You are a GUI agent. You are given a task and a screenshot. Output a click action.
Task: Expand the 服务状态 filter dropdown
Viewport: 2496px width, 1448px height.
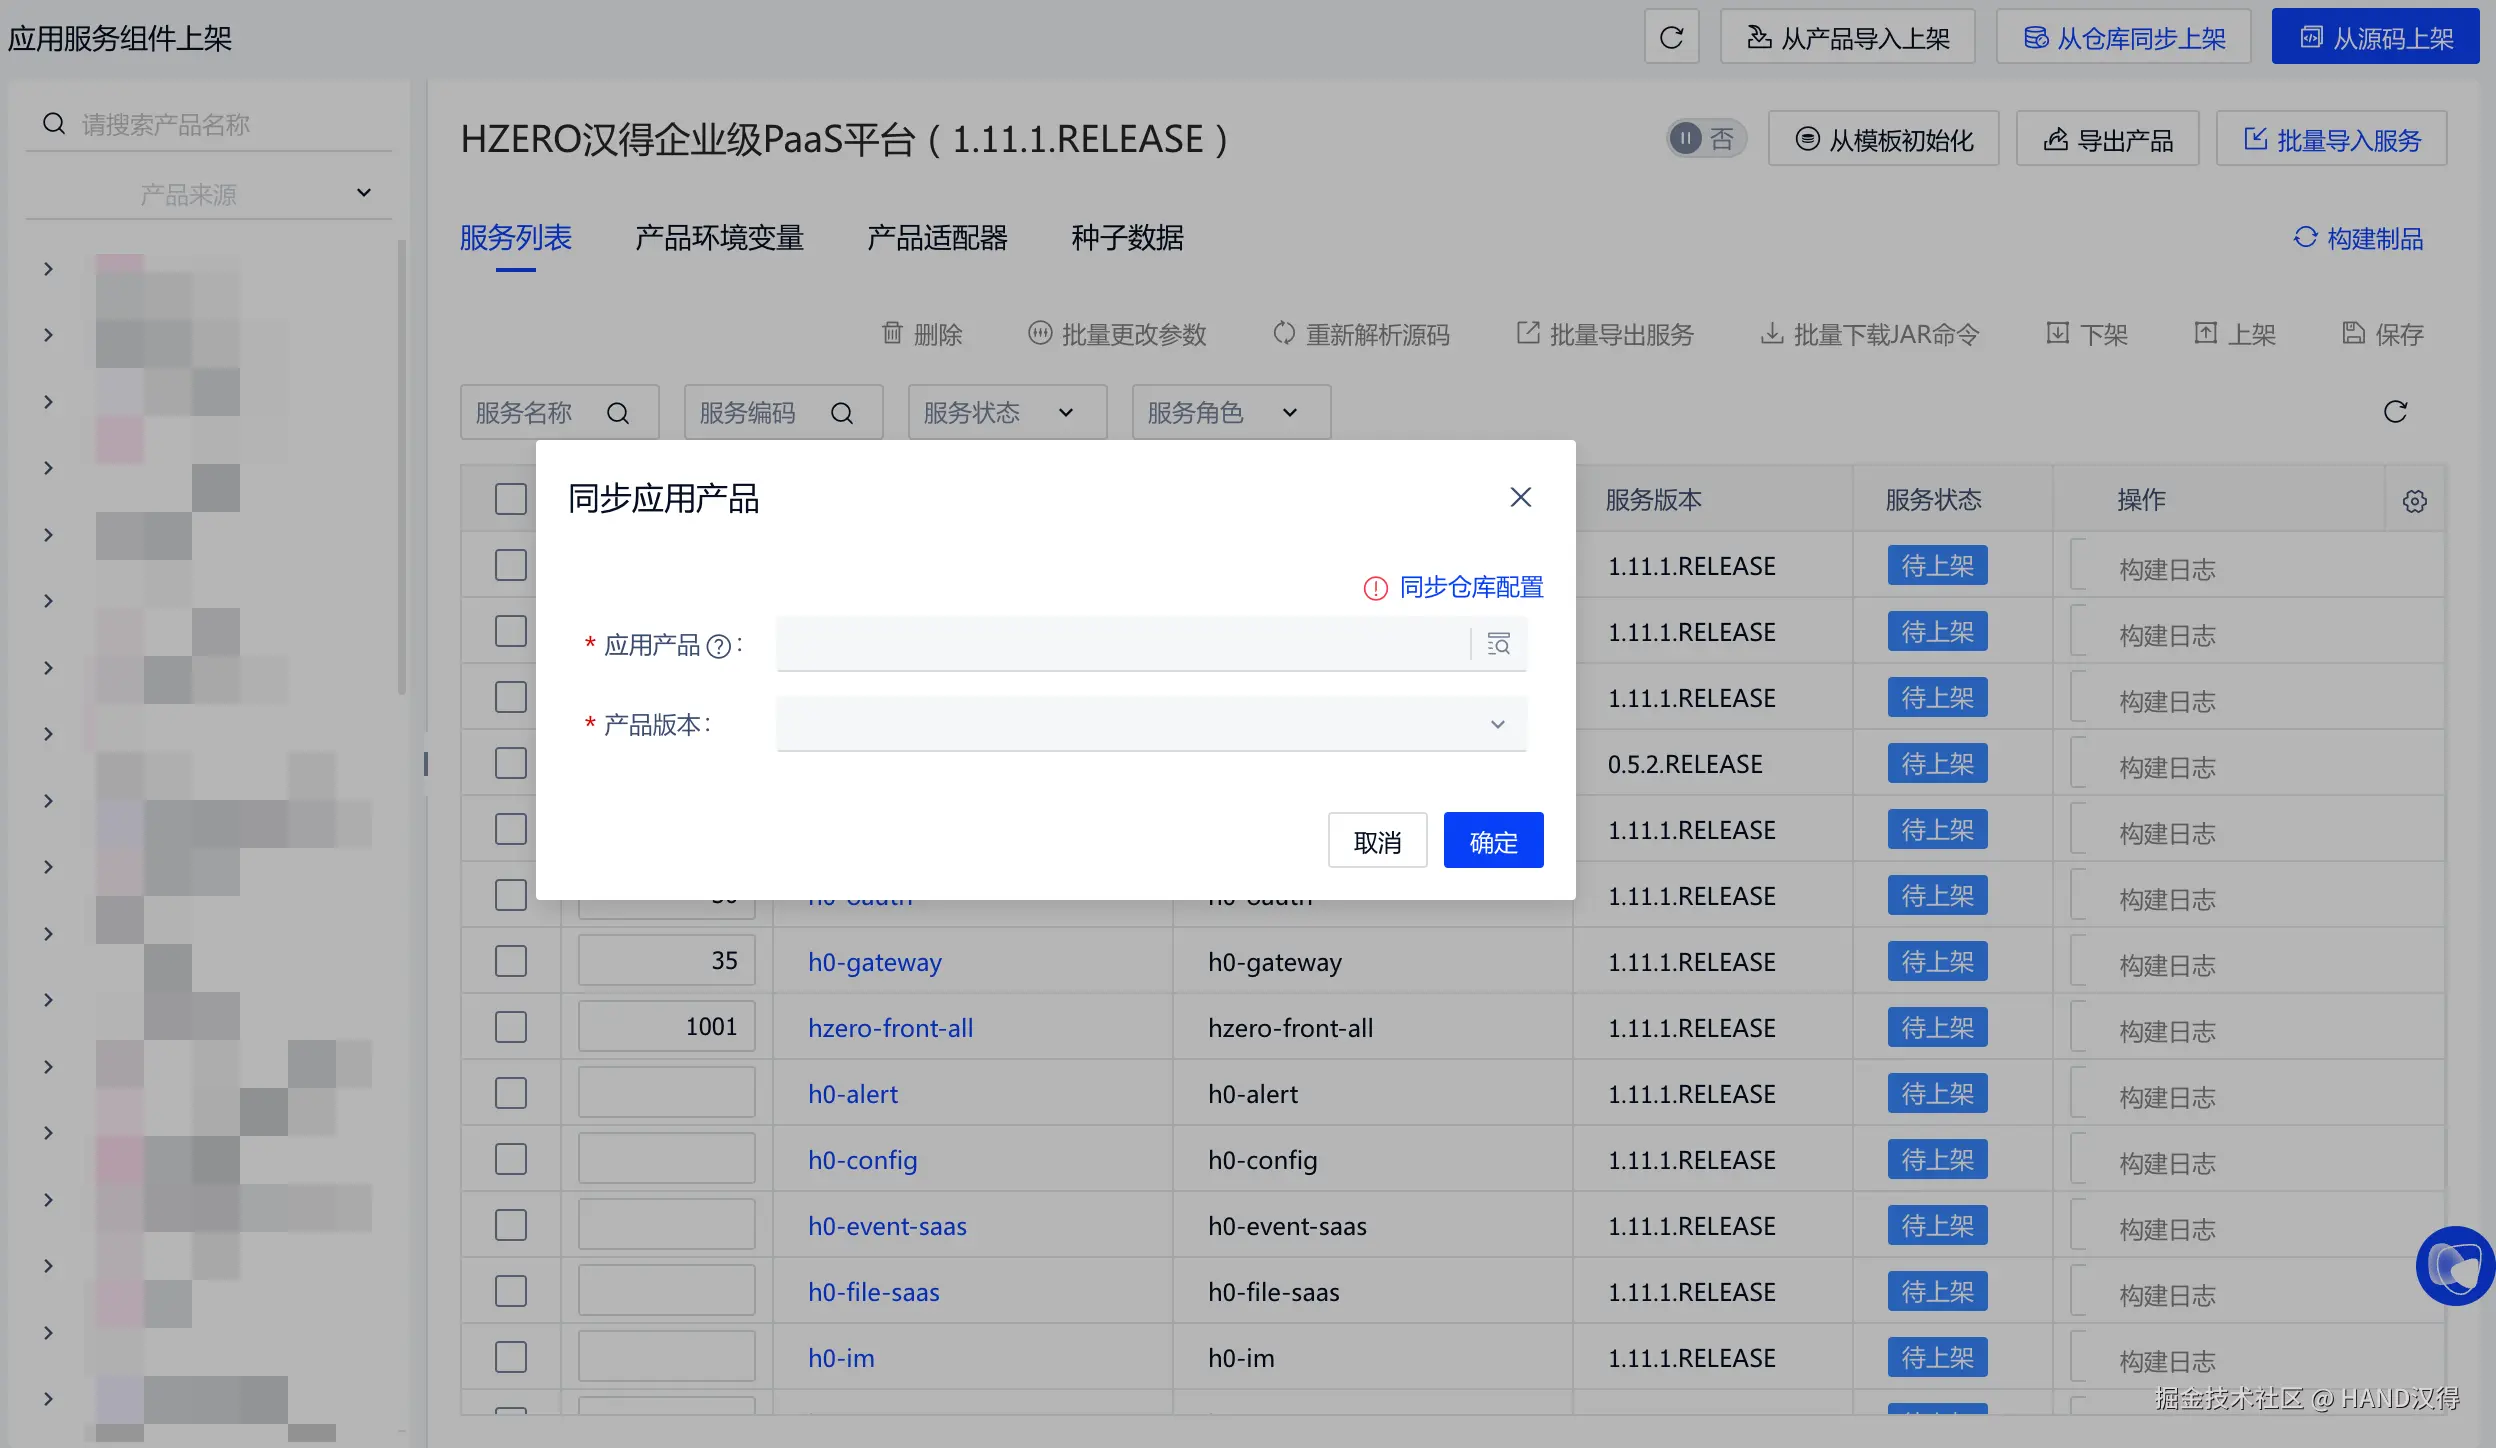tap(1006, 412)
